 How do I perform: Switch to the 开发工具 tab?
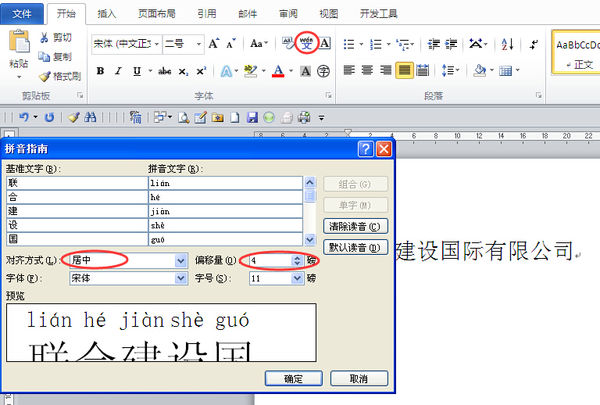[x=378, y=14]
